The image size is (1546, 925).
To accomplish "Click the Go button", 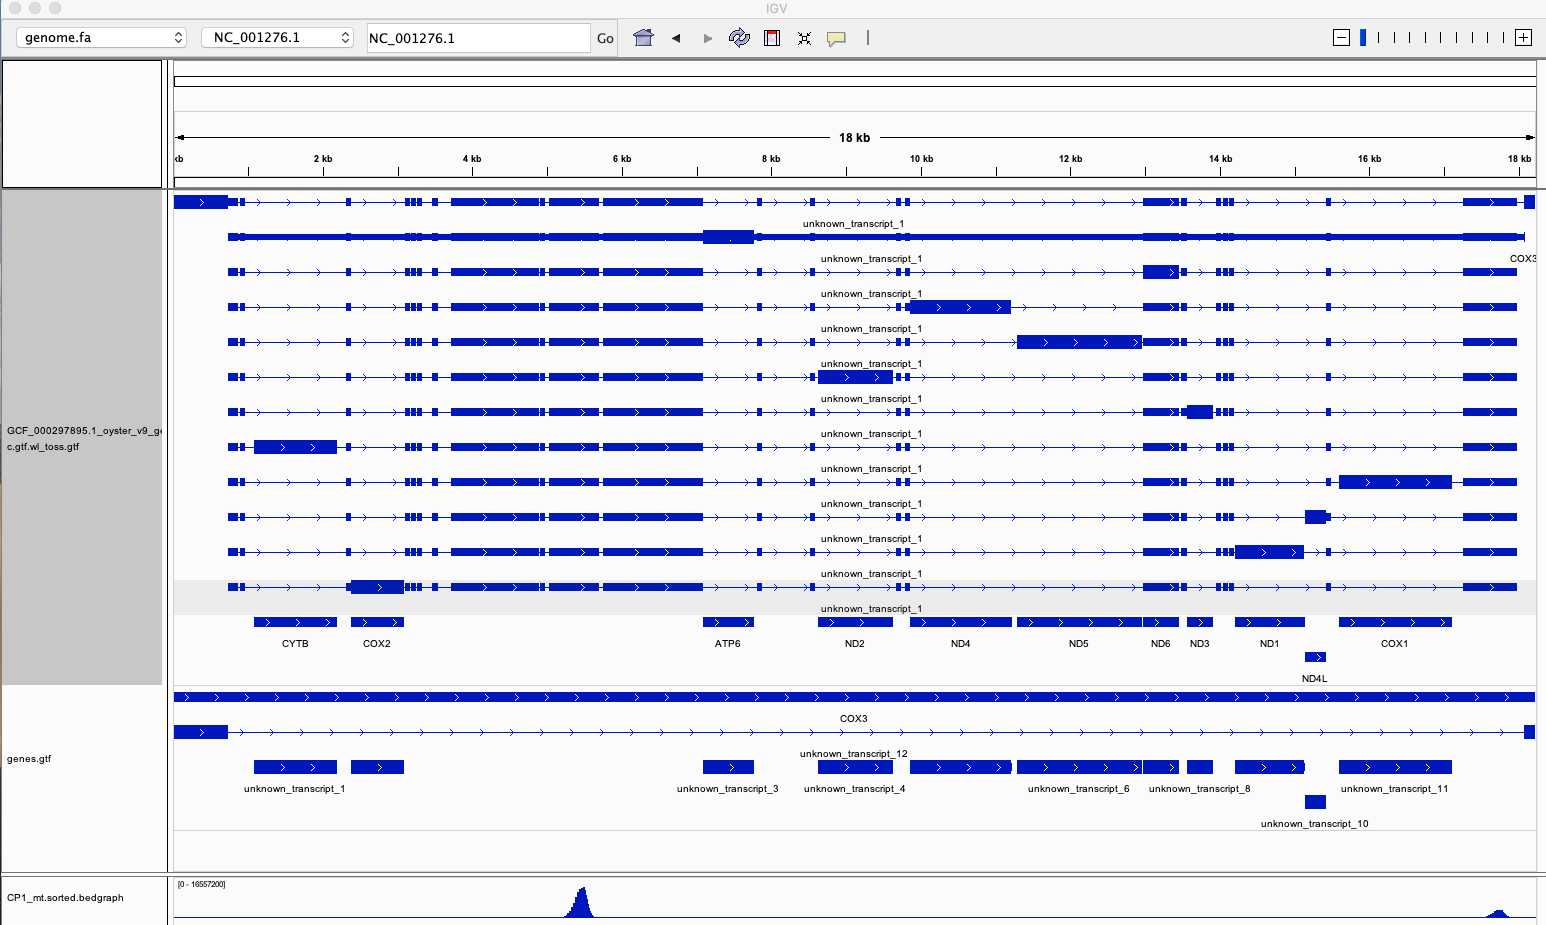I will (604, 37).
